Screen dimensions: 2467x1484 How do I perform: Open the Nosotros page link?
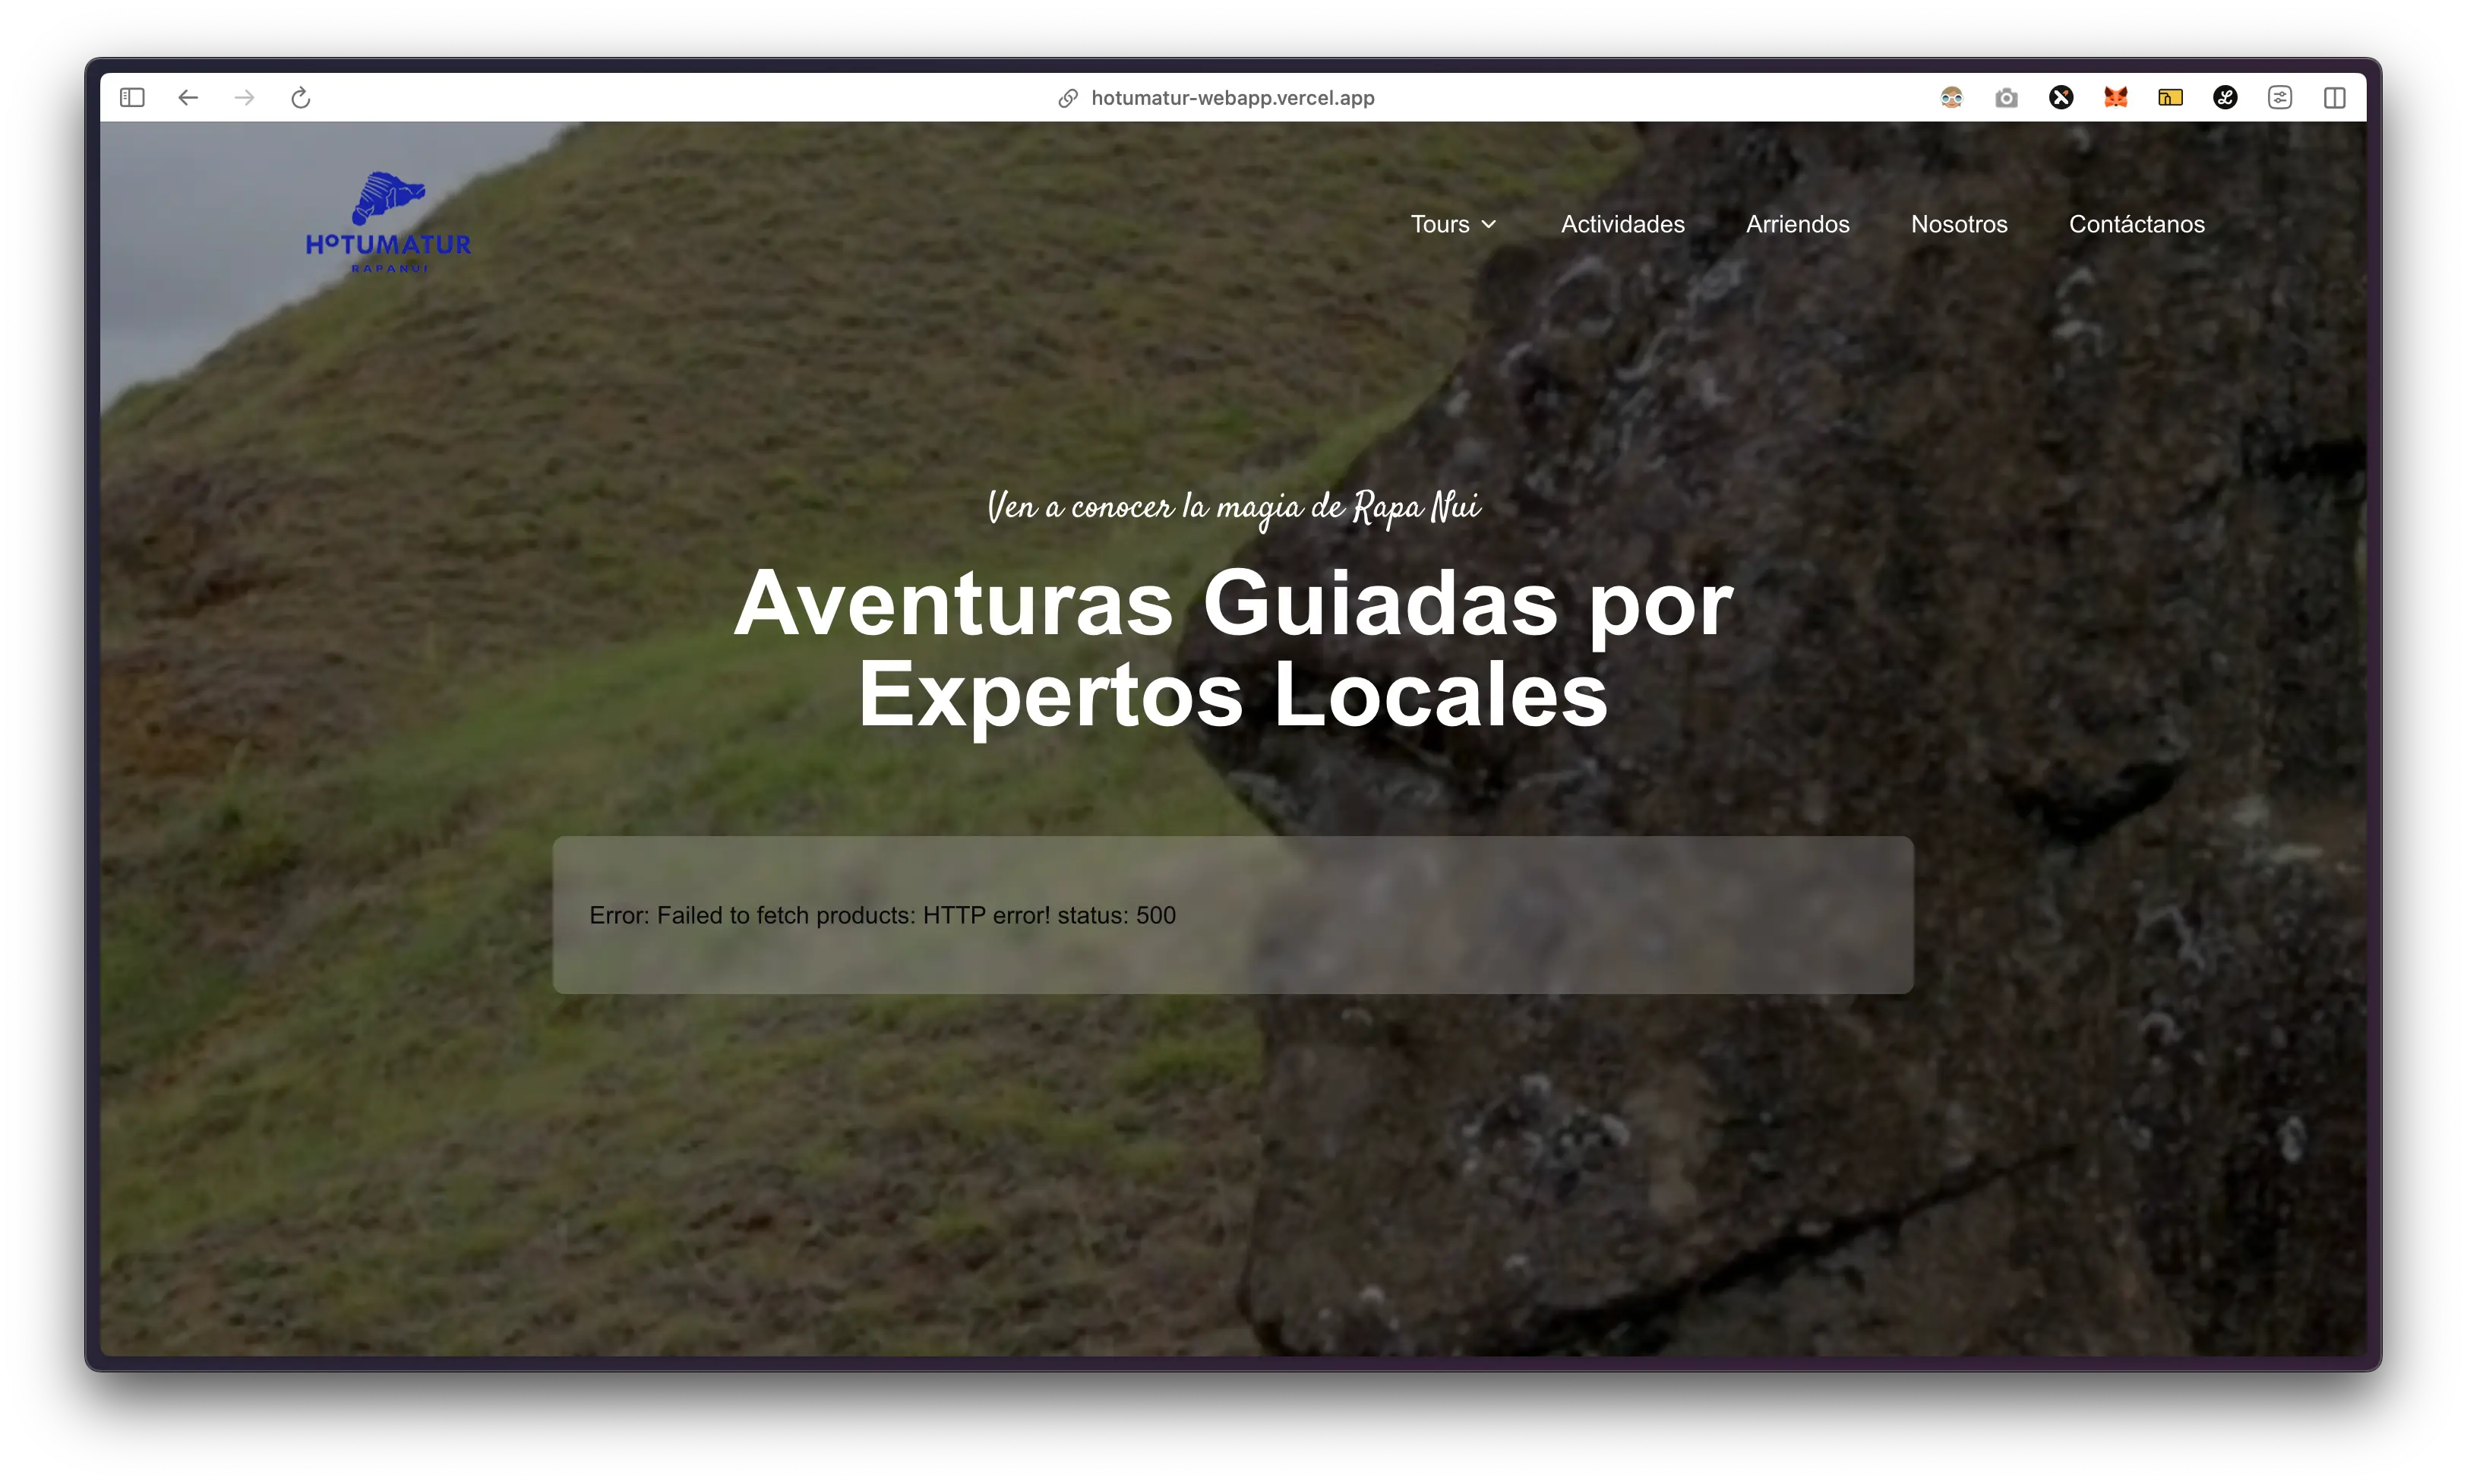click(x=1958, y=224)
